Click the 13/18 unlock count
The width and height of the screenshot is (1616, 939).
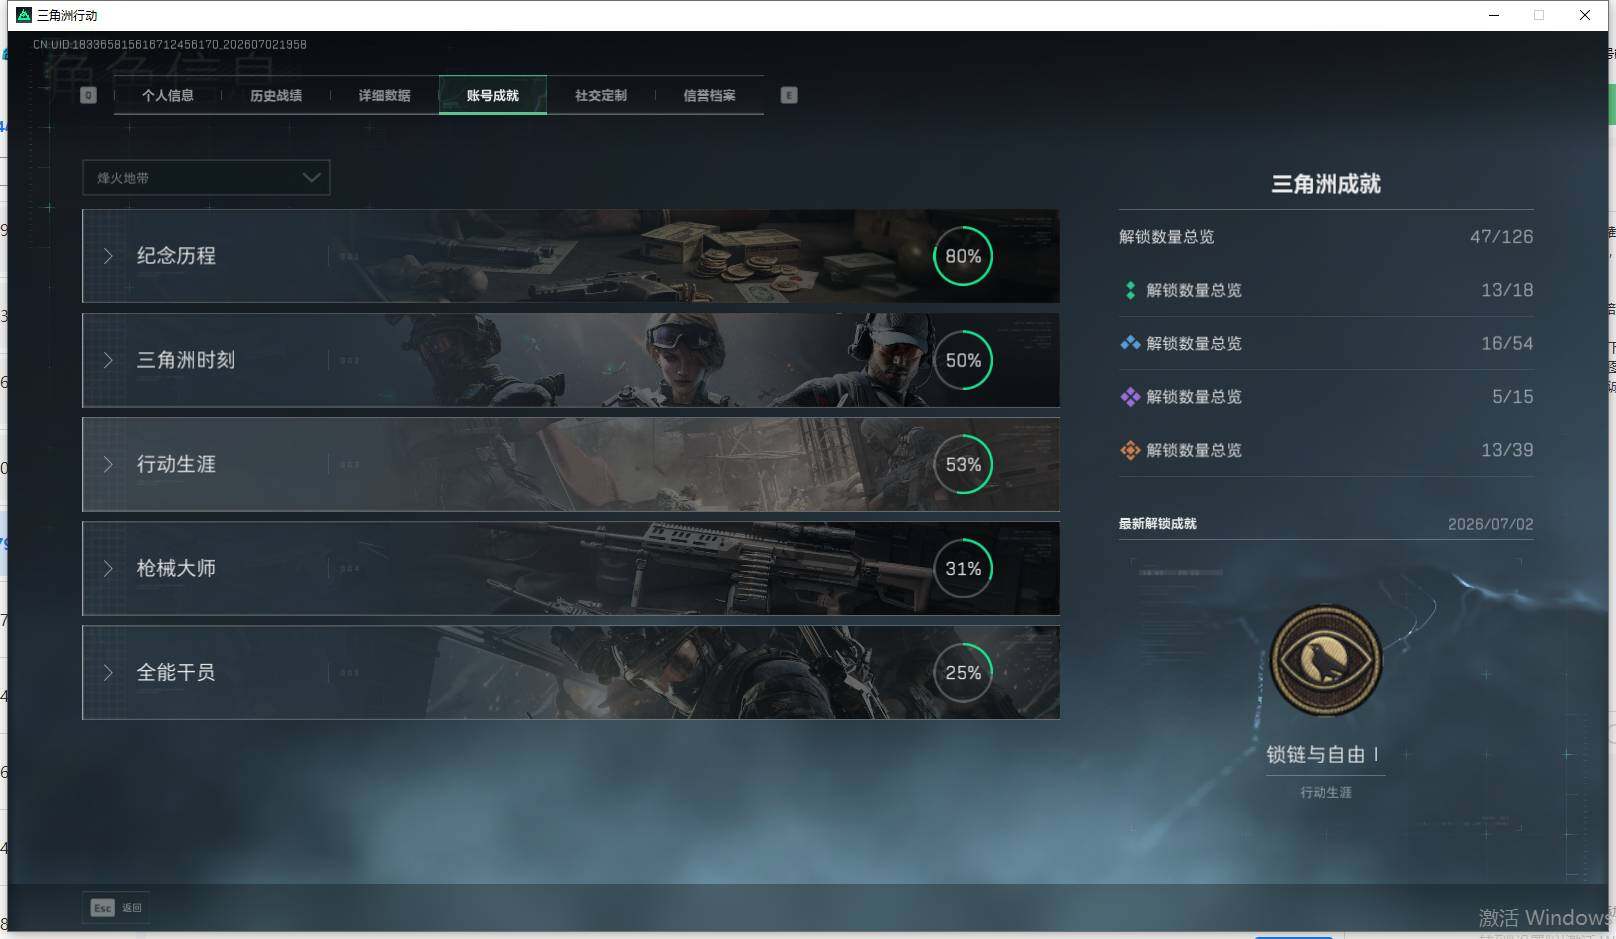1507,290
